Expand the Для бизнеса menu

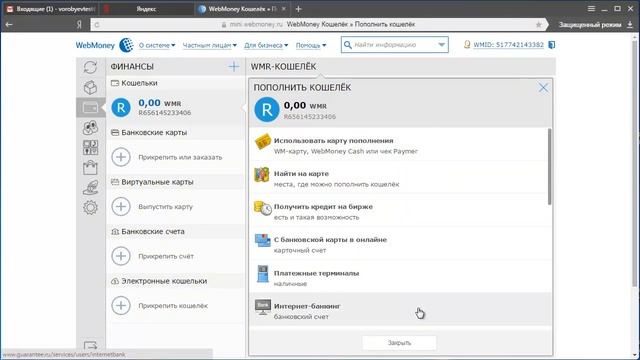click(x=266, y=45)
